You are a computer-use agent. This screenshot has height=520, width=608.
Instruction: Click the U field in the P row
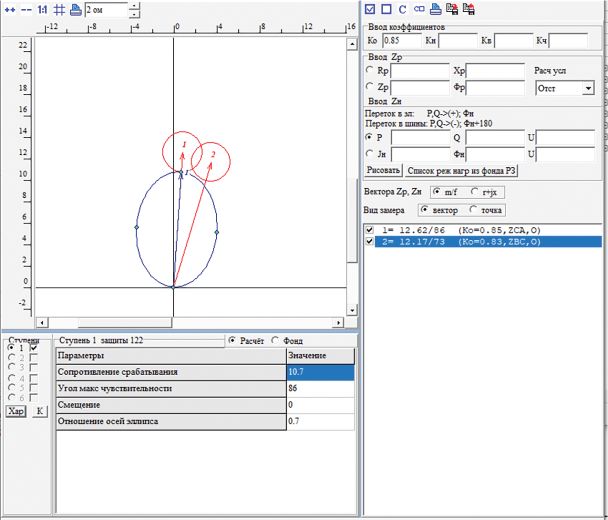pyautogui.click(x=566, y=138)
